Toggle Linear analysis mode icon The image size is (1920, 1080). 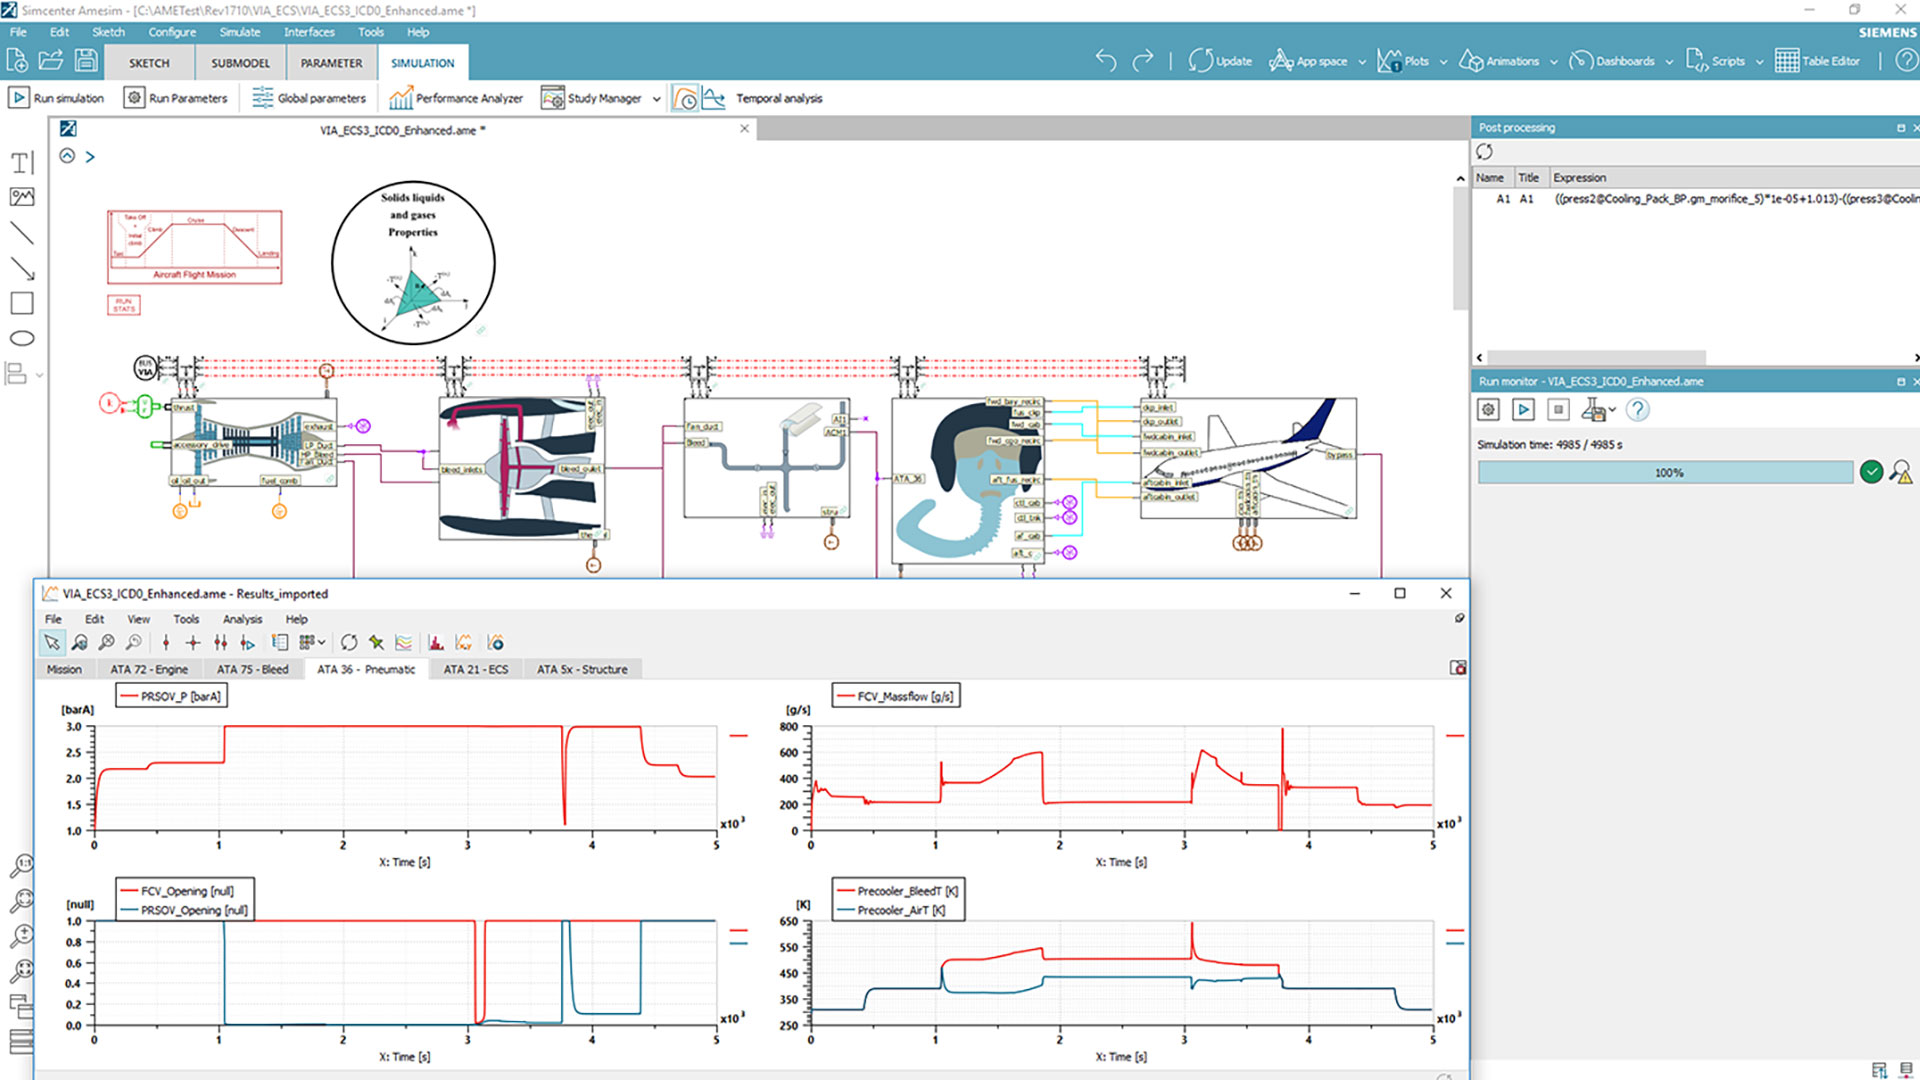tap(714, 98)
